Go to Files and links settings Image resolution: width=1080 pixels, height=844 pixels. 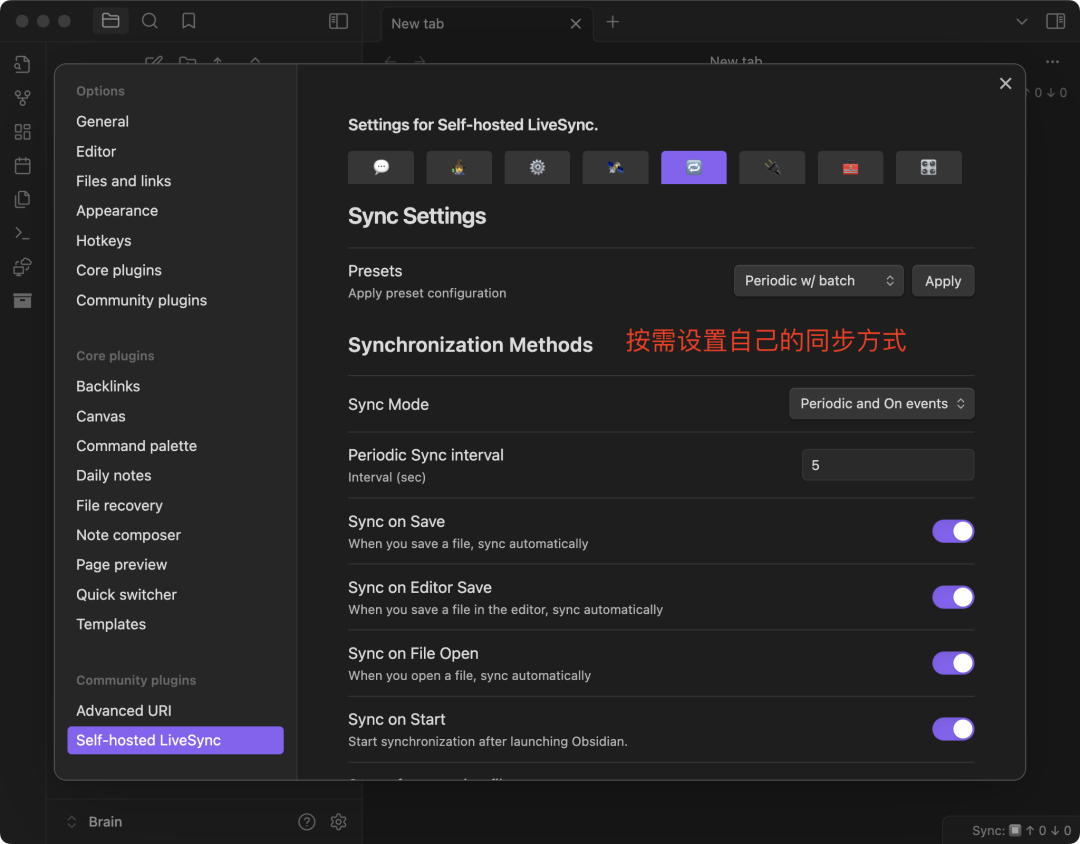[x=123, y=181]
